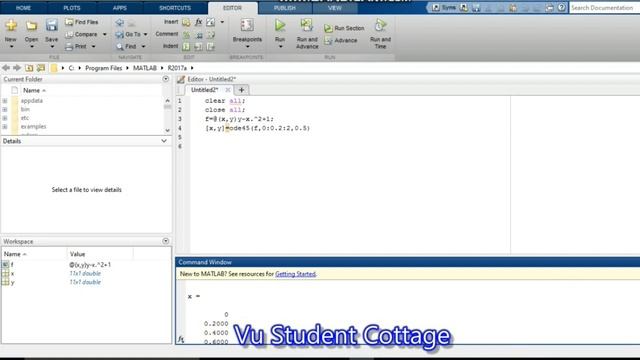The image size is (640, 360).
Task: Open the Run dropdown arrow
Action: pos(280,47)
